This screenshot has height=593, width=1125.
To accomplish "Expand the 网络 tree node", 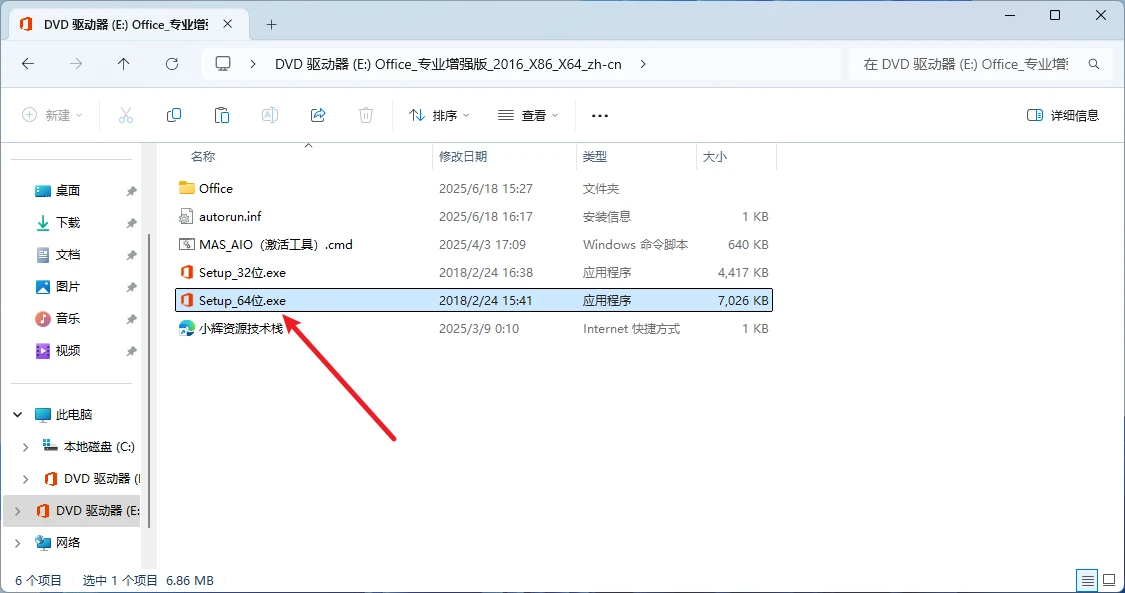I will tap(17, 543).
